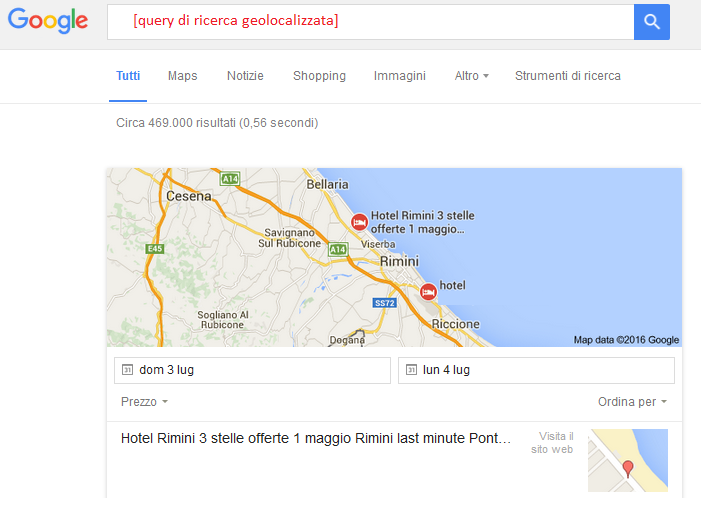Switch to the Immagini tab
The width and height of the screenshot is (701, 512).
tap(399, 76)
